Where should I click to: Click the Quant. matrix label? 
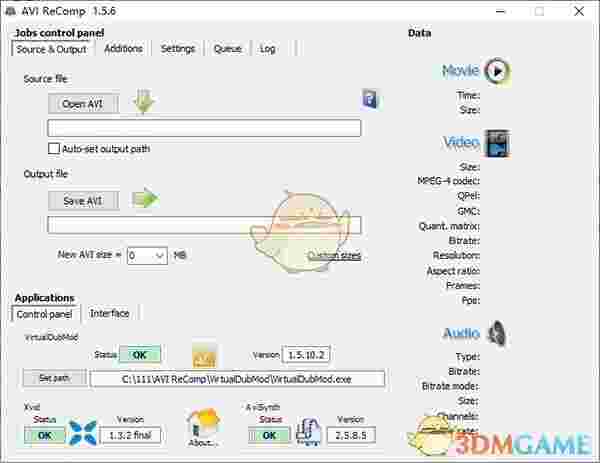[x=449, y=226]
